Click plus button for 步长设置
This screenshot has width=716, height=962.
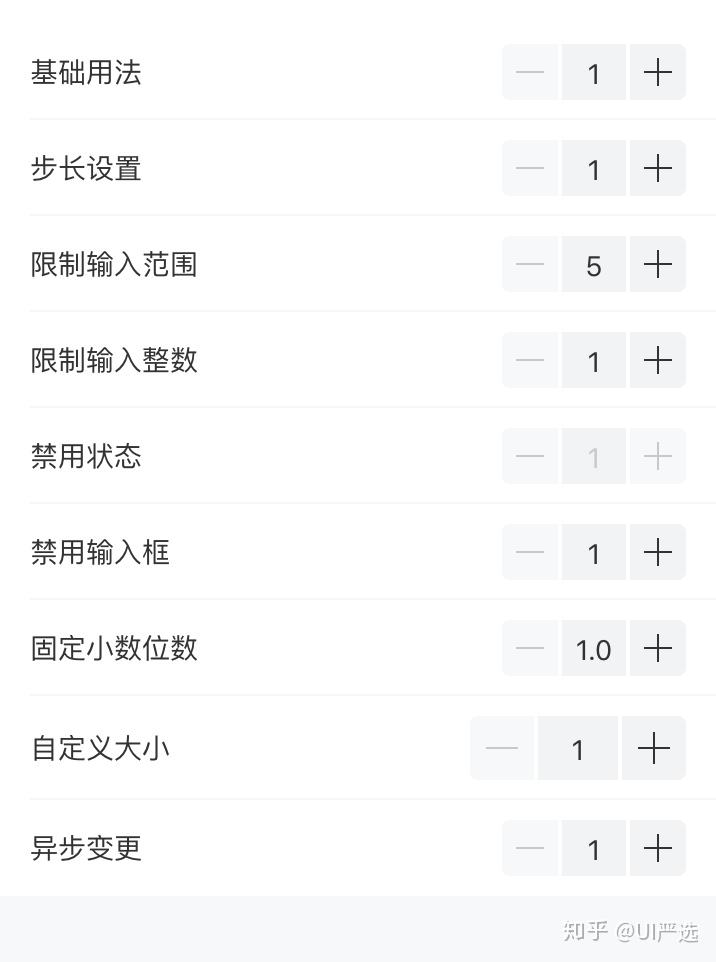(657, 168)
